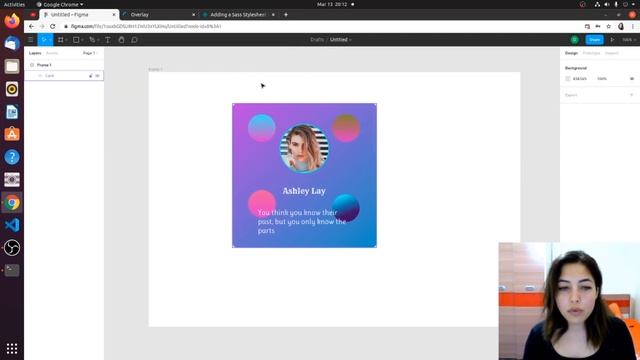Click the Ashley Lay name text
The height and width of the screenshot is (360, 640).
pos(304,191)
